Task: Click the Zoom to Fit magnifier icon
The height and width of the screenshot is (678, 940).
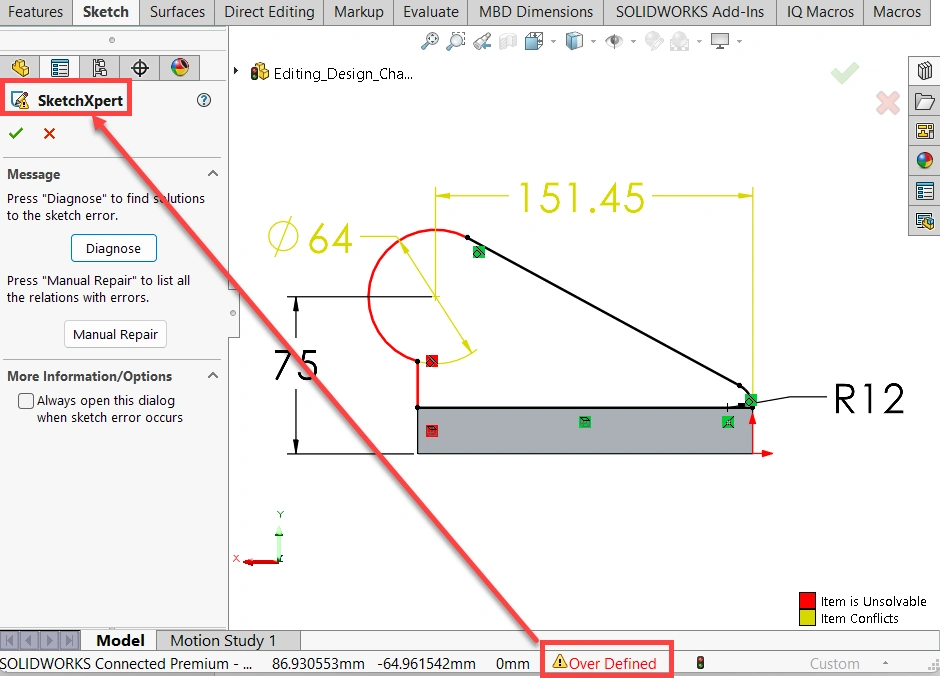Action: click(430, 41)
